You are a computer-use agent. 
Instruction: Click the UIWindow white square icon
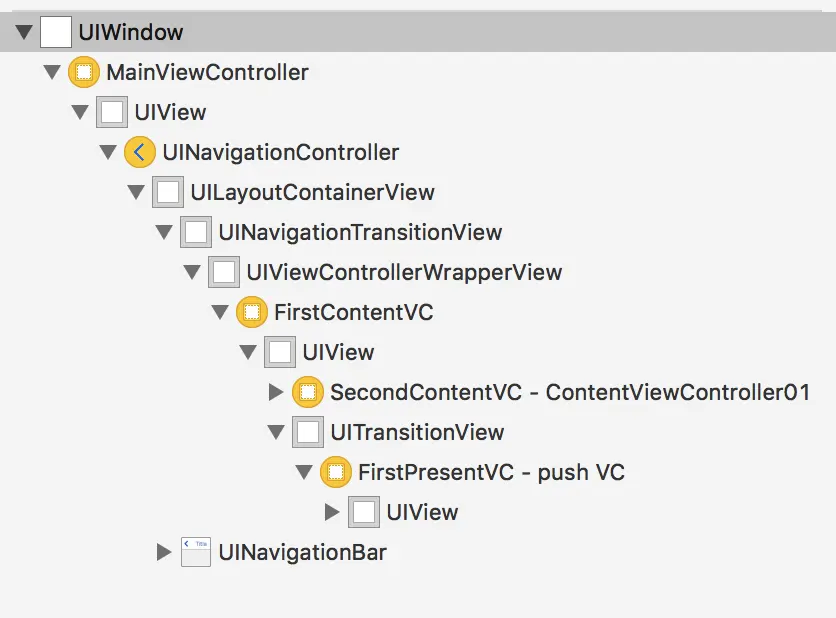pyautogui.click(x=56, y=32)
